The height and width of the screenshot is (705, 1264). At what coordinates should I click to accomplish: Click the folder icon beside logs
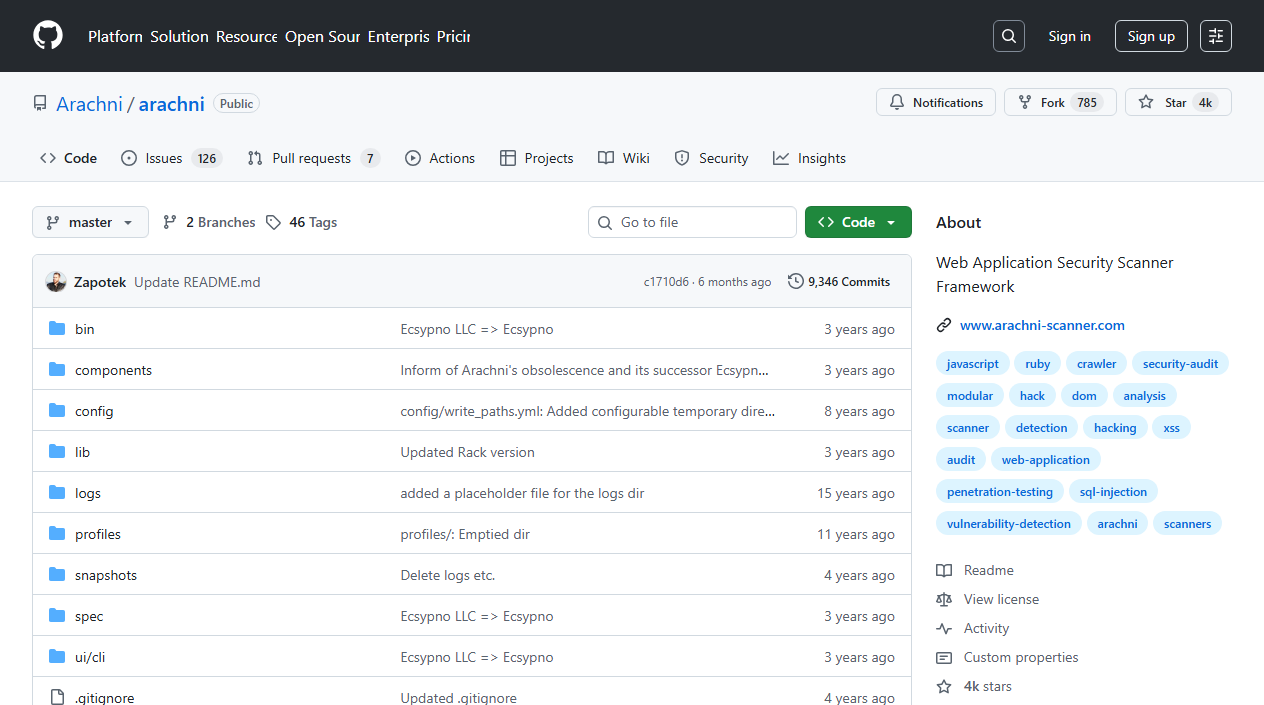[x=57, y=493]
